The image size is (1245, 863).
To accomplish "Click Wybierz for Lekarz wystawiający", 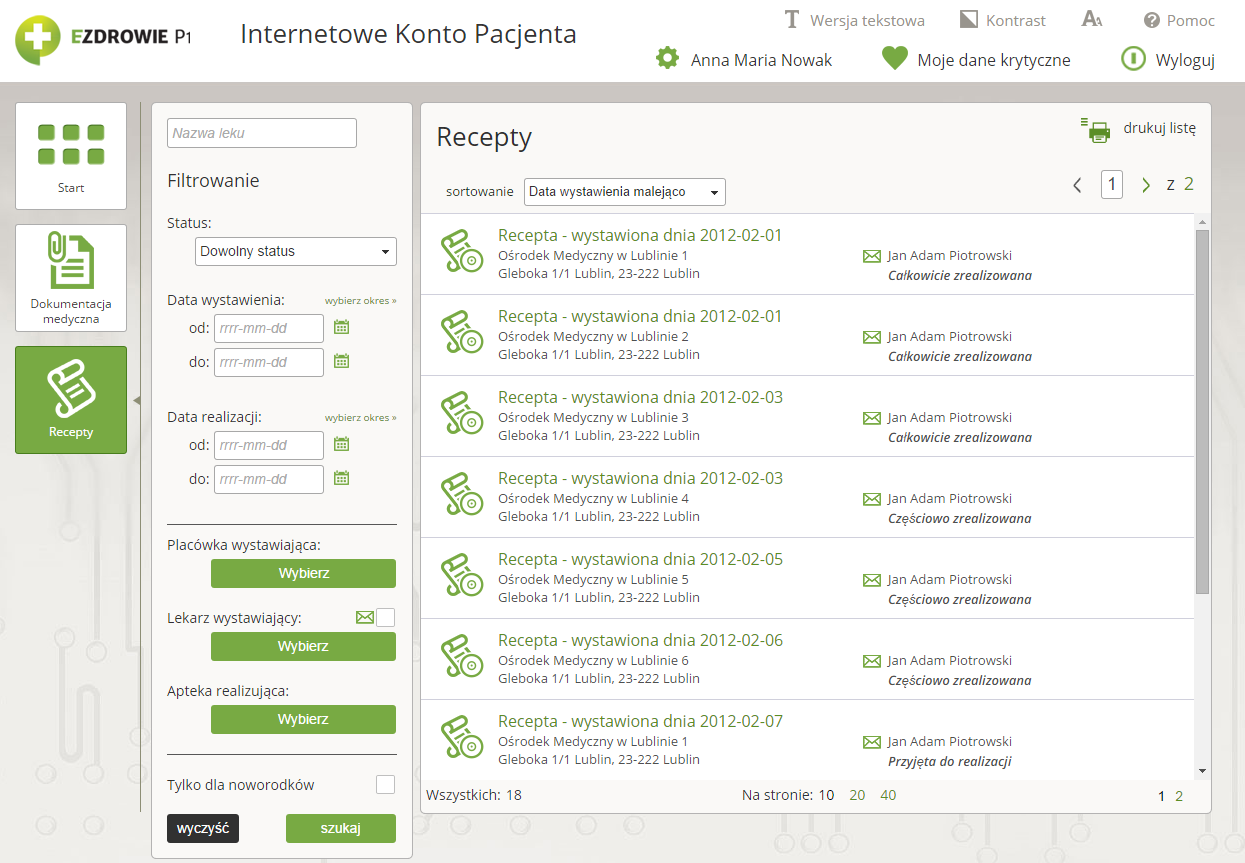I will pos(303,646).
